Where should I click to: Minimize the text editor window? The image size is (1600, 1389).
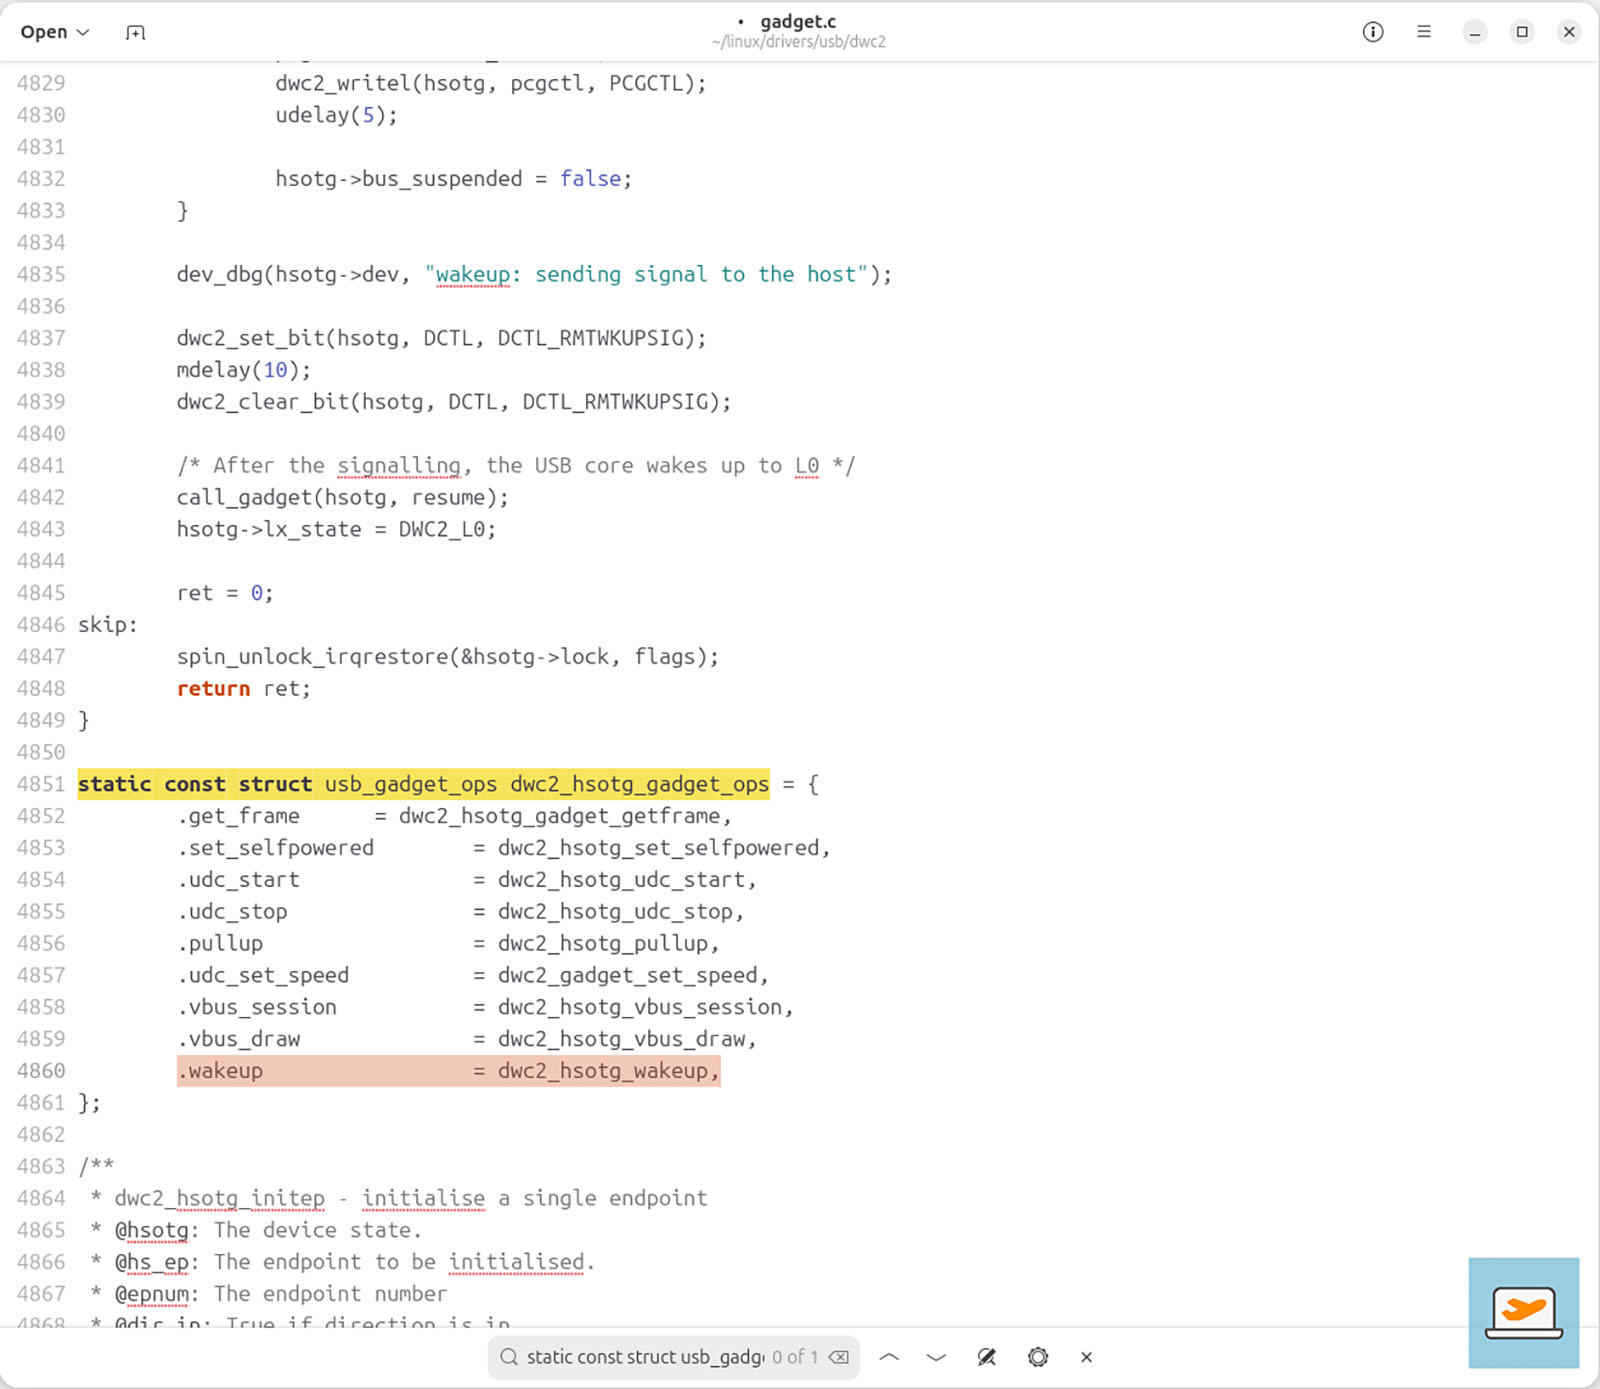click(x=1475, y=32)
